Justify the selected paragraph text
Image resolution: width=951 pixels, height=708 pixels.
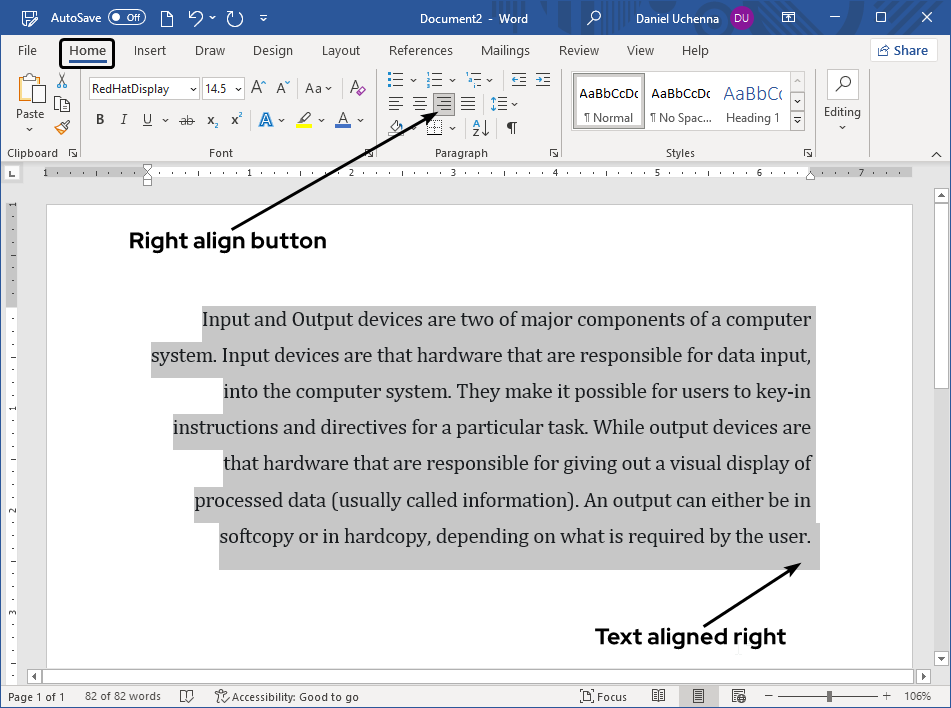[468, 103]
